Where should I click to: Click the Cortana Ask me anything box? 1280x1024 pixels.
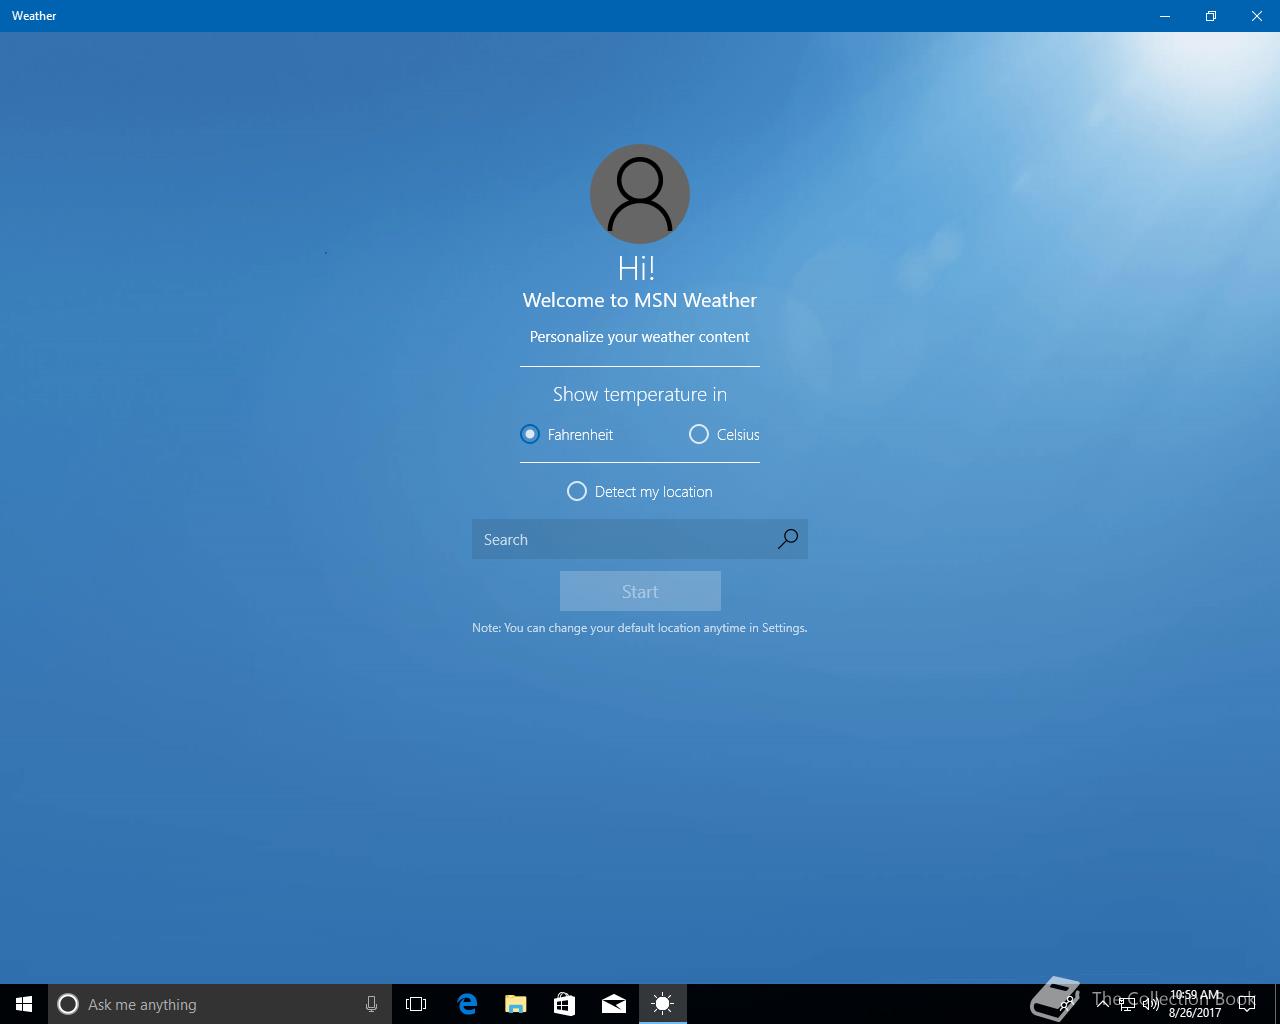tap(220, 1004)
